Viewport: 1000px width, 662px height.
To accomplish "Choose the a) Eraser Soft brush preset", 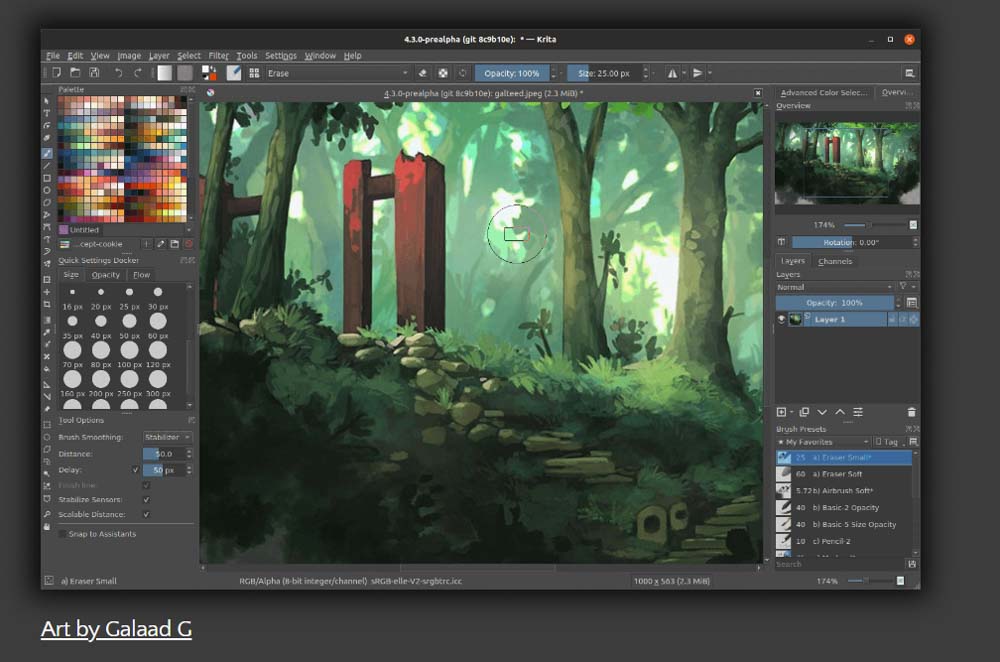I will coord(844,474).
